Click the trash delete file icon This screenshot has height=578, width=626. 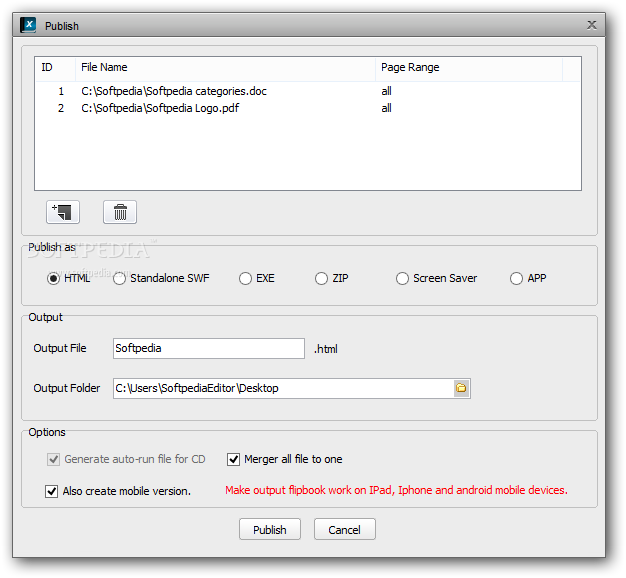coord(120,212)
